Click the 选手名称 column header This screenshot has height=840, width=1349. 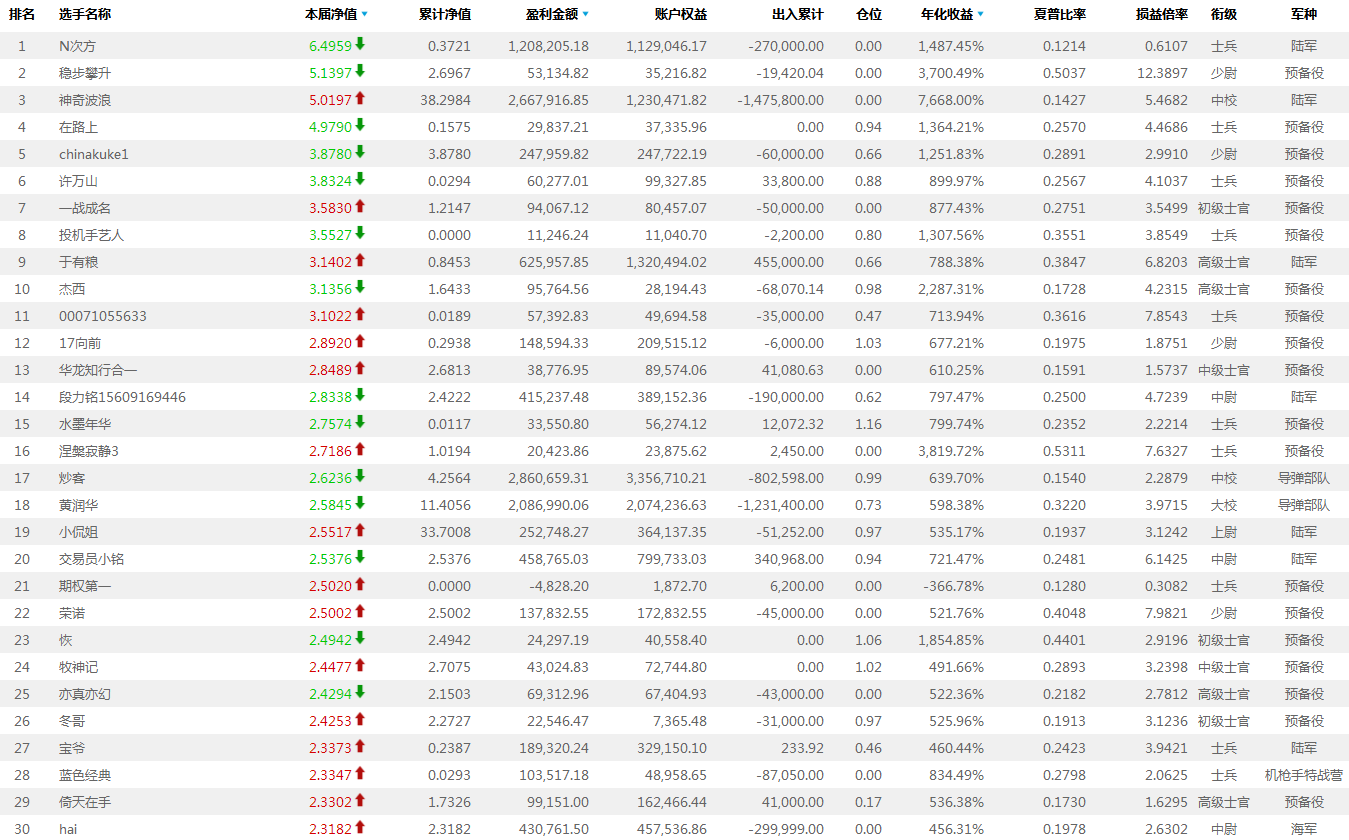pos(84,15)
